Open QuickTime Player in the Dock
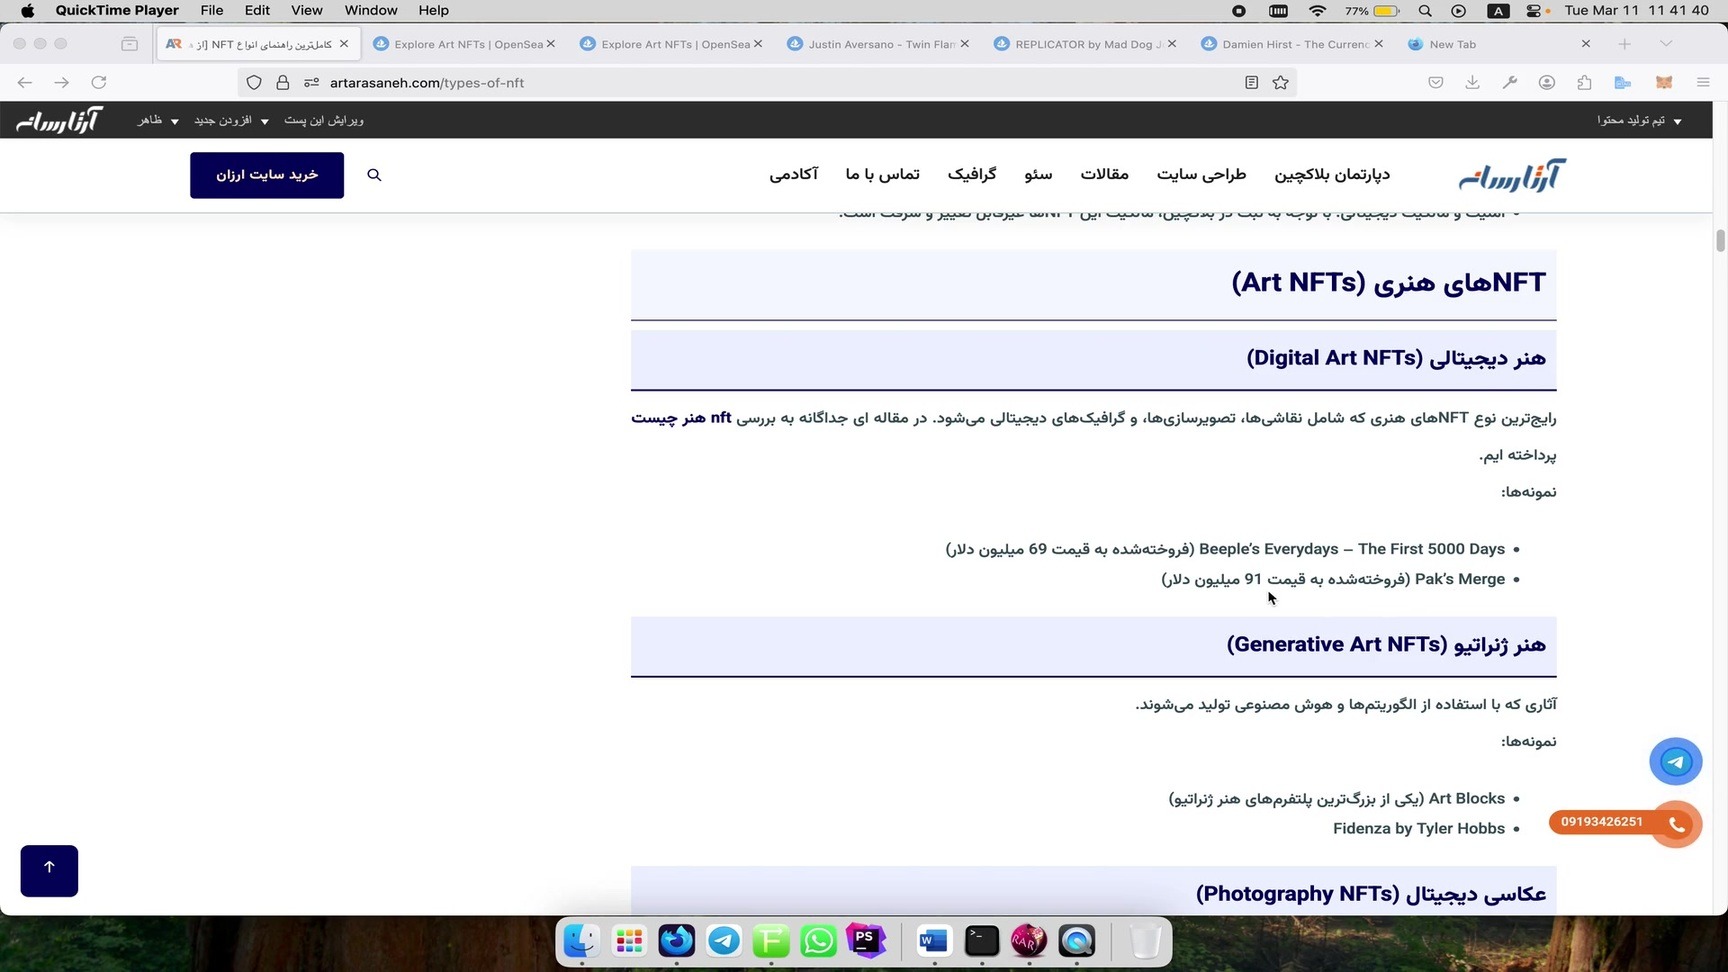This screenshot has width=1728, height=972. click(1077, 941)
